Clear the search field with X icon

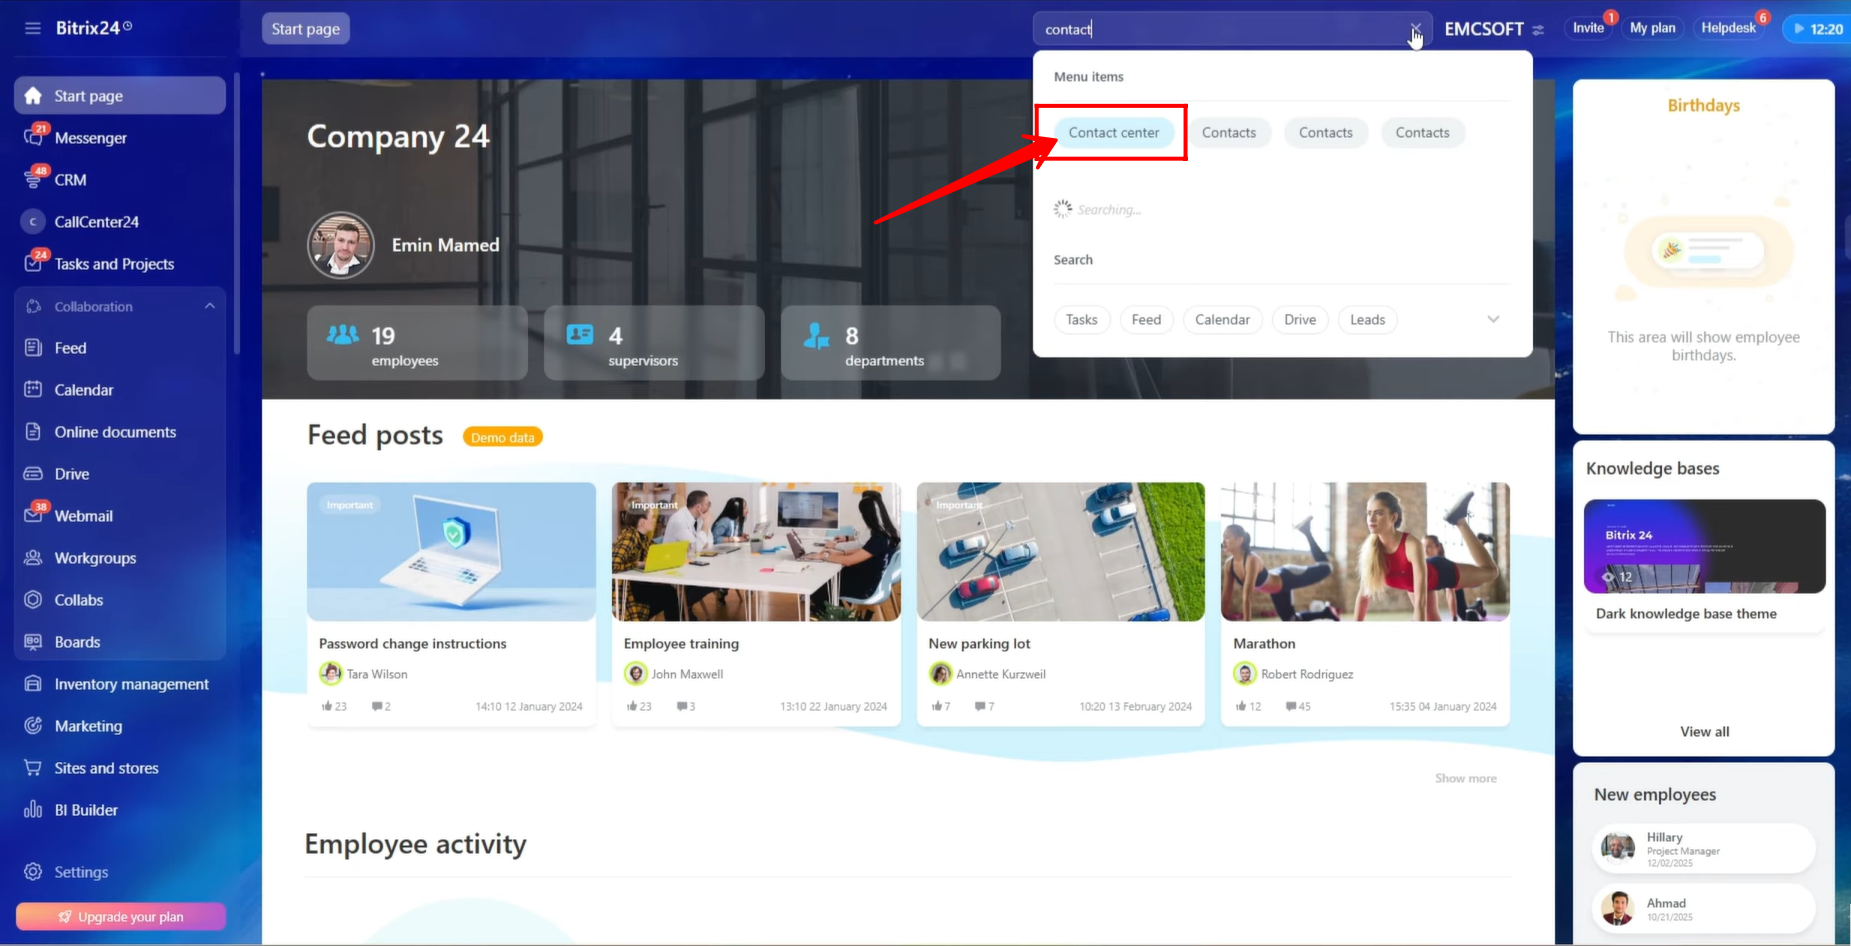pyautogui.click(x=1415, y=29)
